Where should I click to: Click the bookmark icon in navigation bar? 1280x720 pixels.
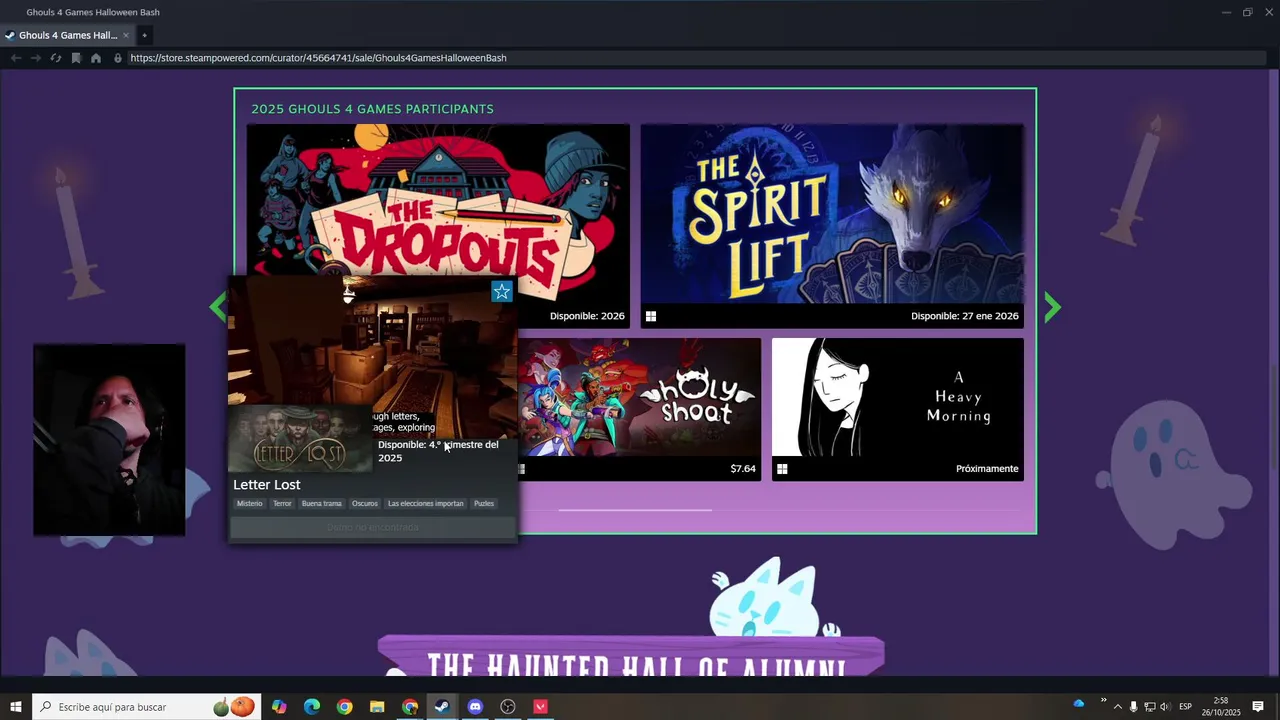tap(76, 58)
